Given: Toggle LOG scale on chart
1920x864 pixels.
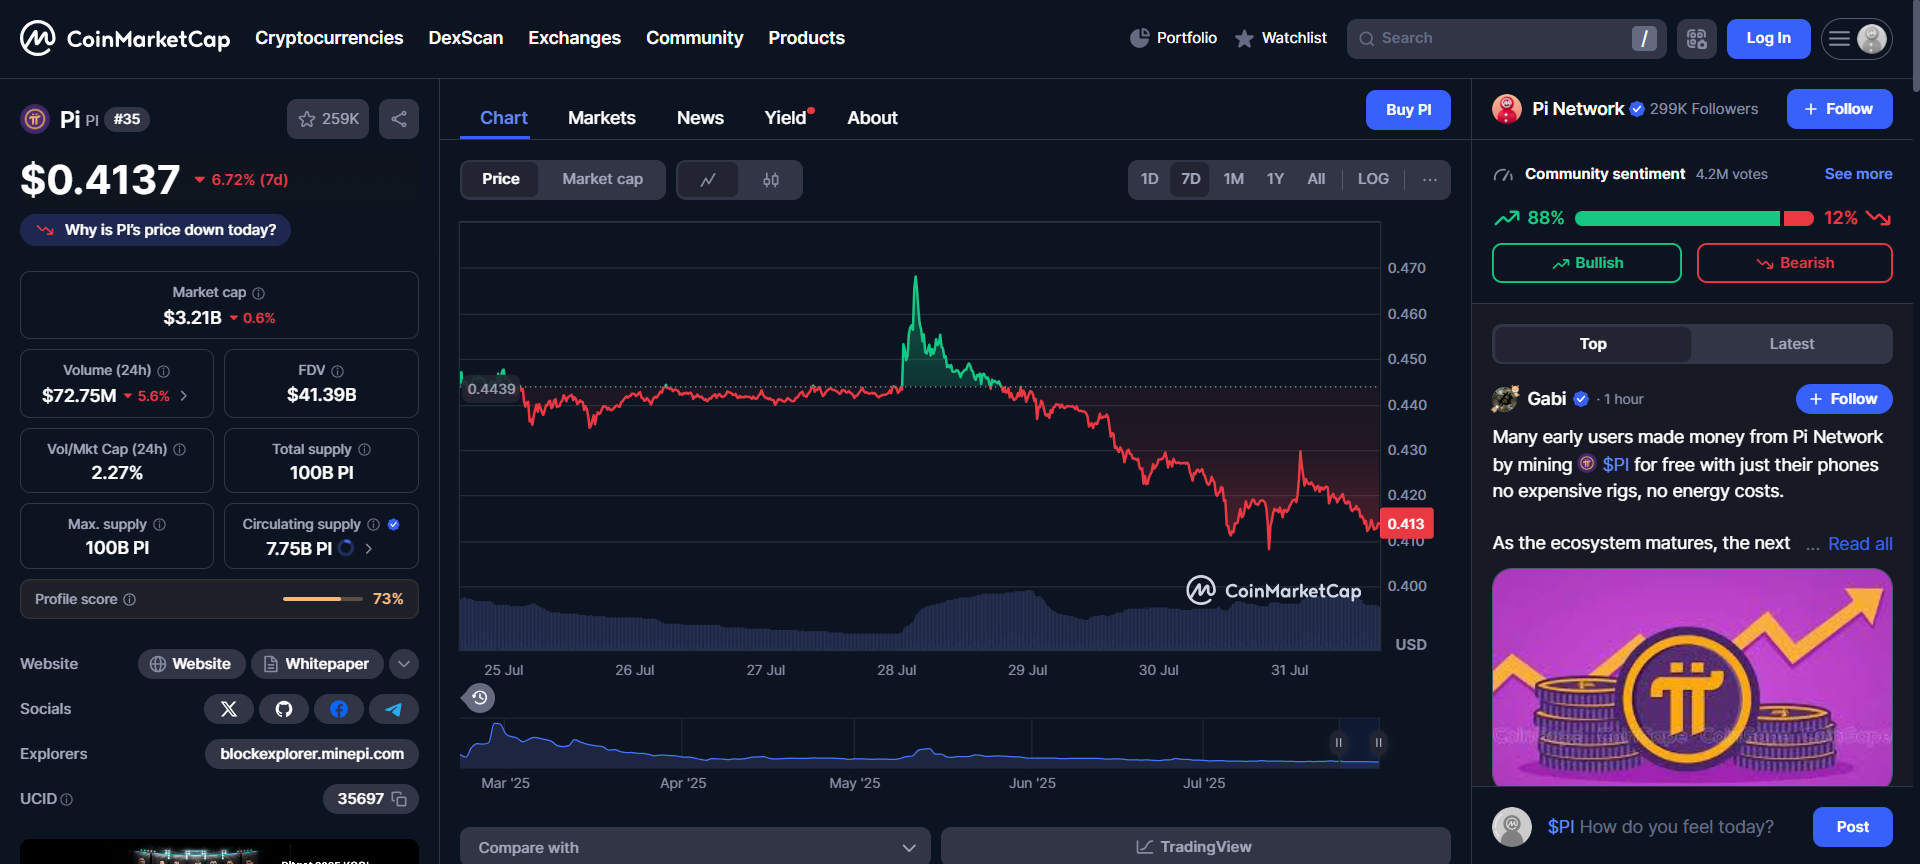Looking at the screenshot, I should pos(1373,180).
